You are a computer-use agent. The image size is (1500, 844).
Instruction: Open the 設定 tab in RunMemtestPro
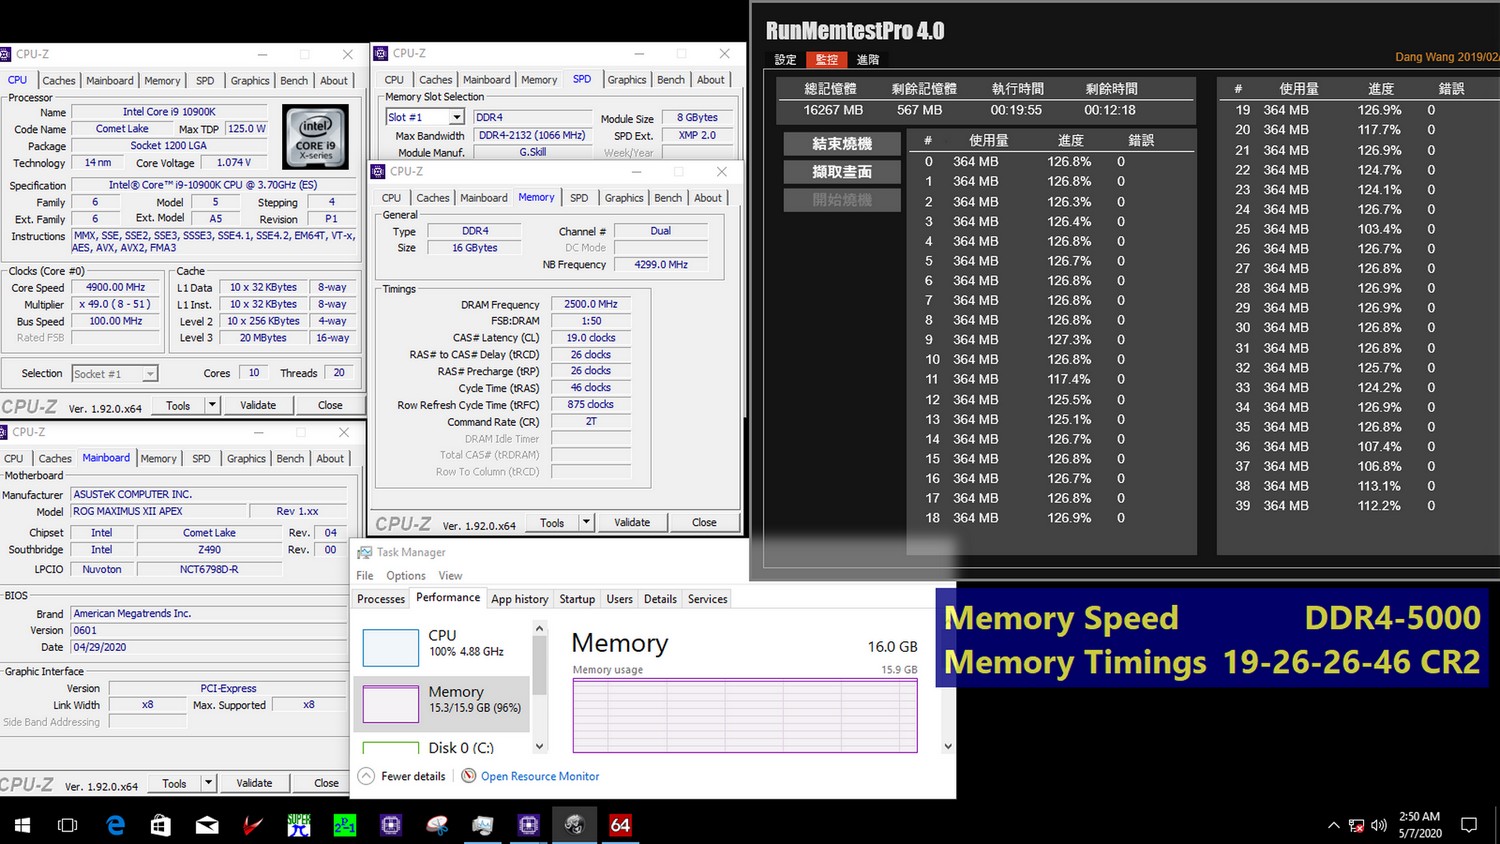(786, 60)
